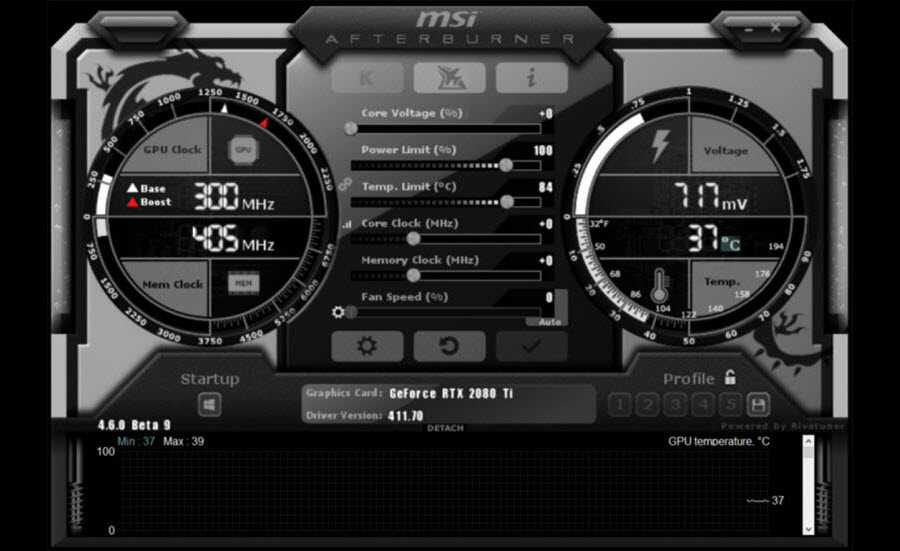Image resolution: width=900 pixels, height=551 pixels.
Task: Click the Memory Clock value +0
Action: tap(545, 261)
